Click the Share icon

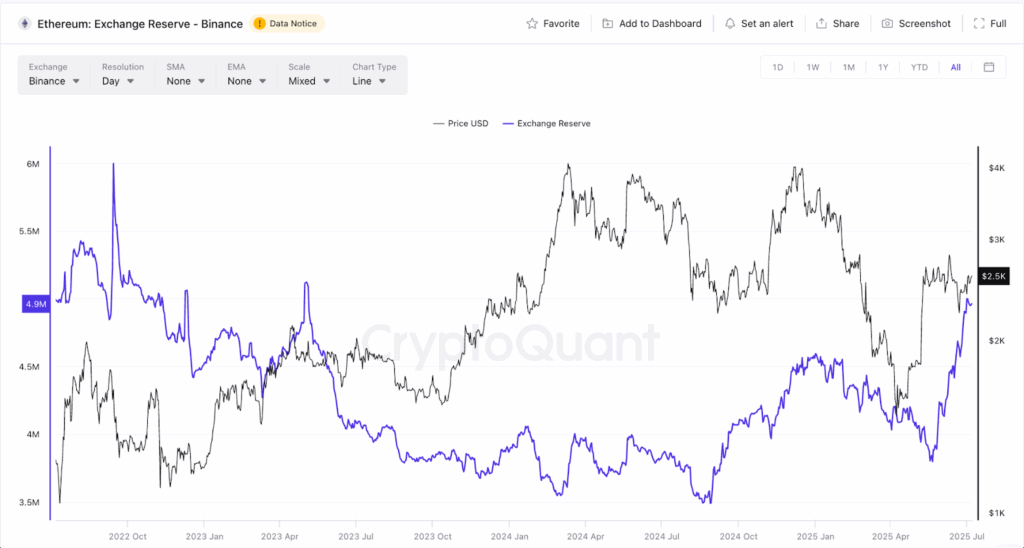(x=821, y=23)
